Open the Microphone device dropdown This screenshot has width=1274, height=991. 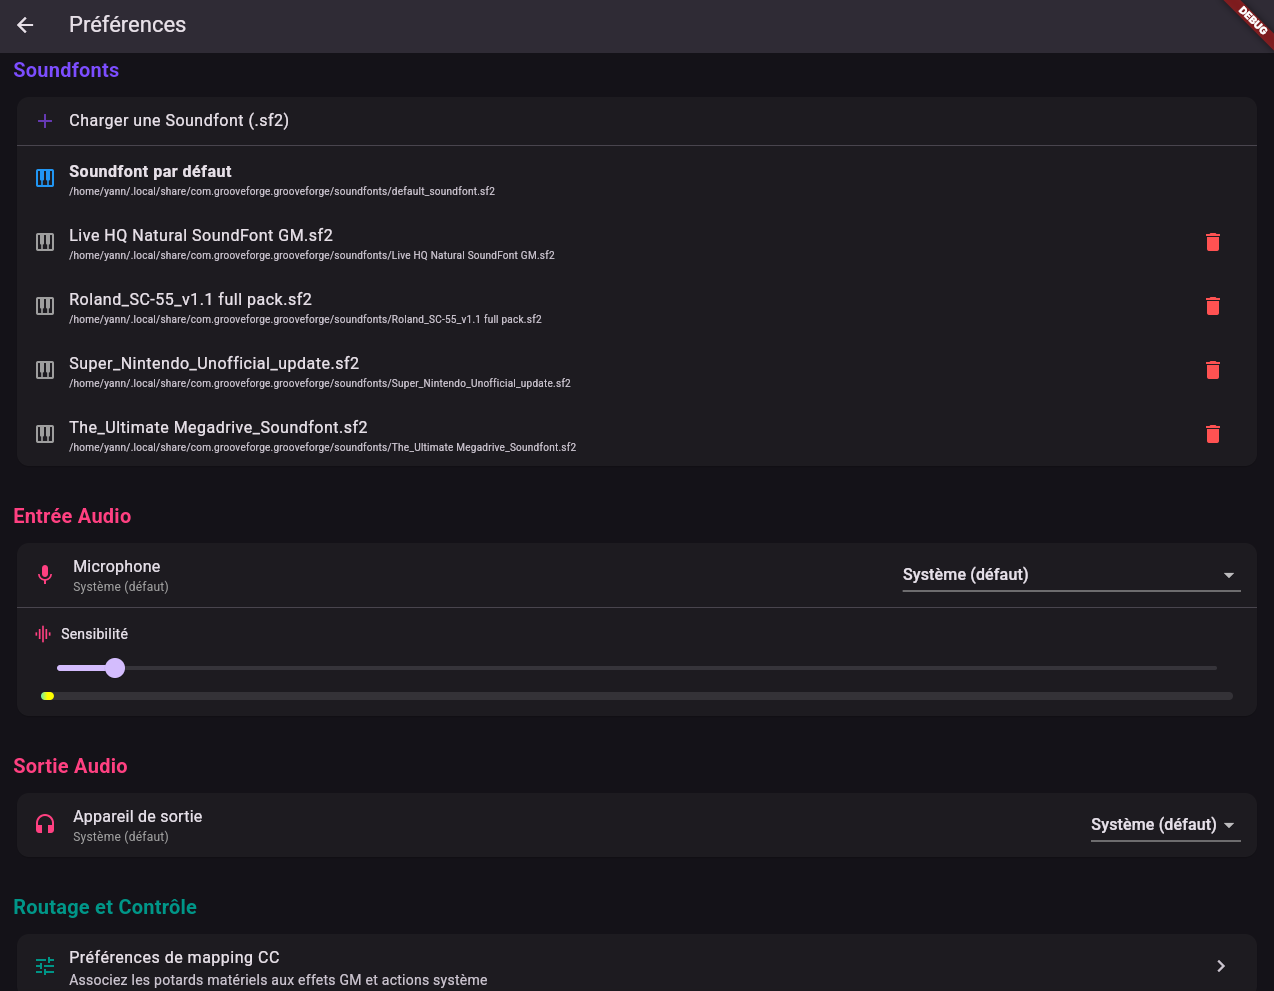tap(1071, 574)
